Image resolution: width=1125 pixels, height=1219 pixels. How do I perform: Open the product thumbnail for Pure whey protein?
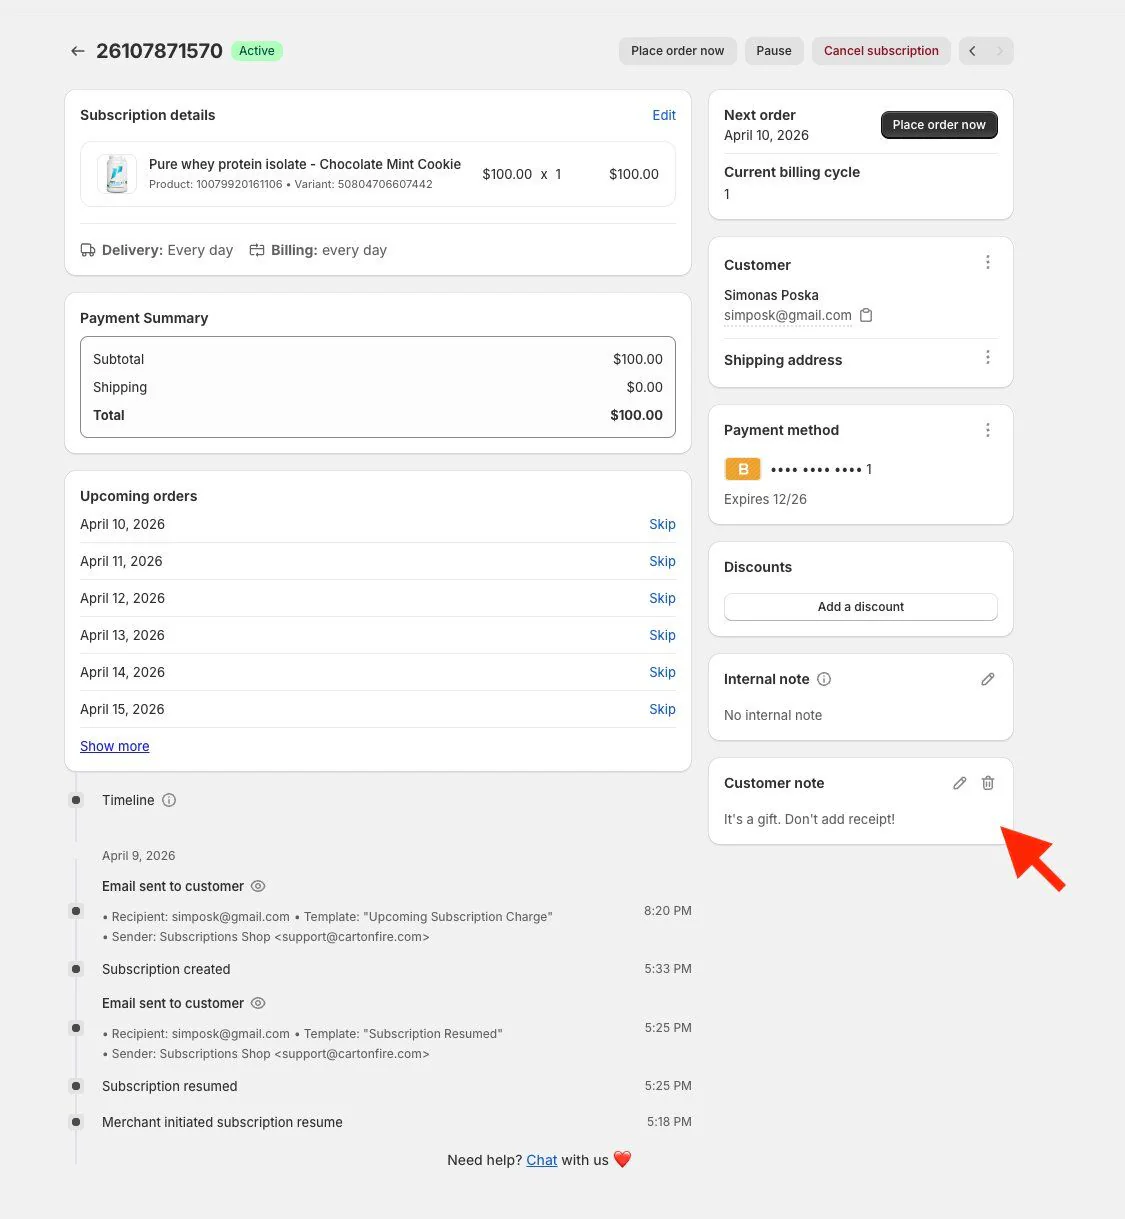click(x=117, y=174)
